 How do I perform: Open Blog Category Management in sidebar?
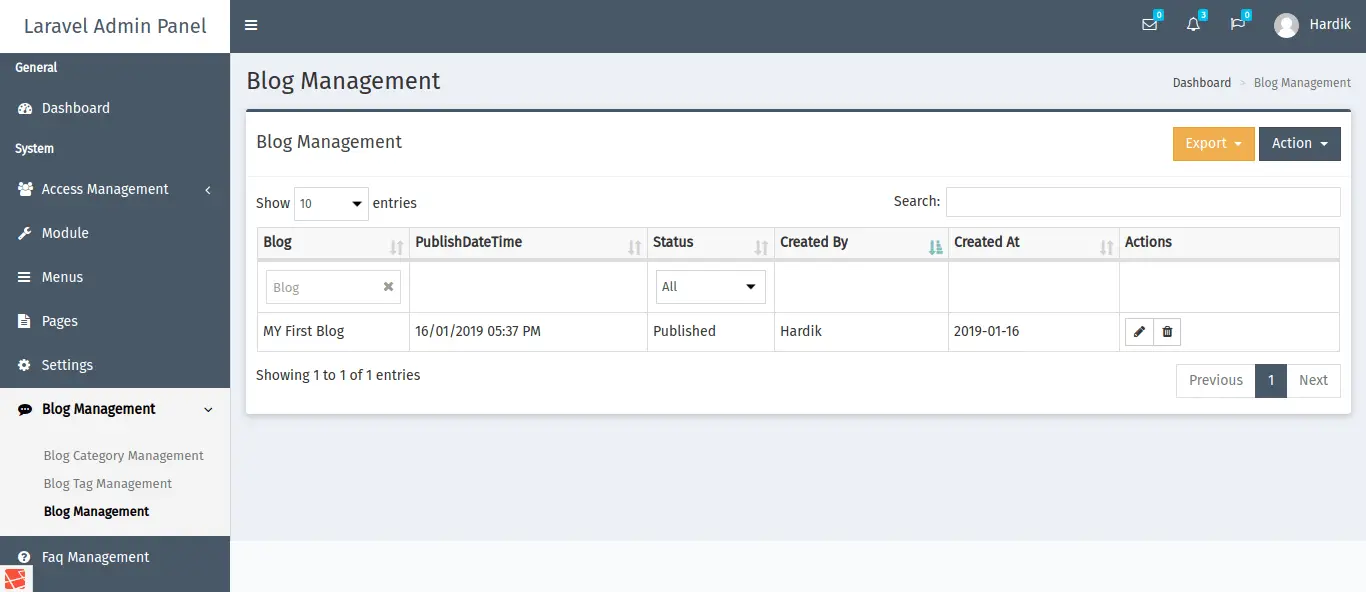124,456
